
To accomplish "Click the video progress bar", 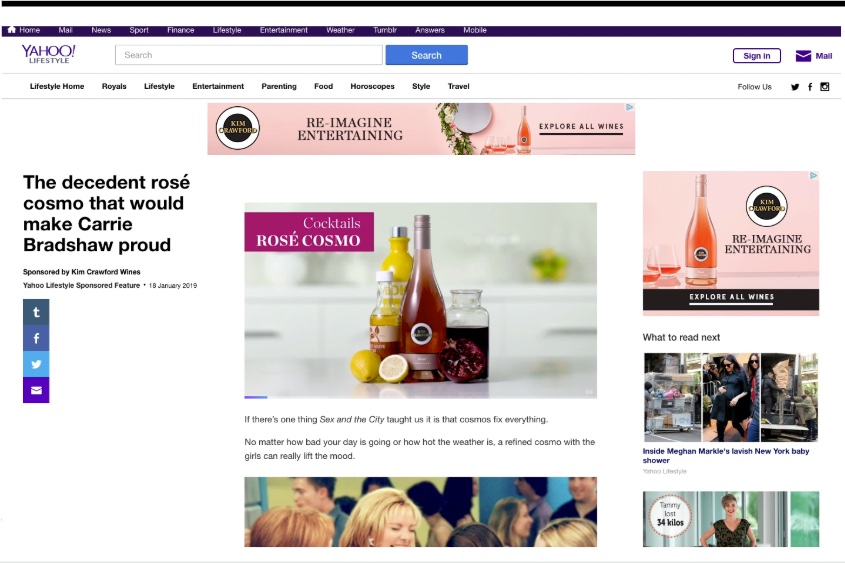I will [420, 397].
